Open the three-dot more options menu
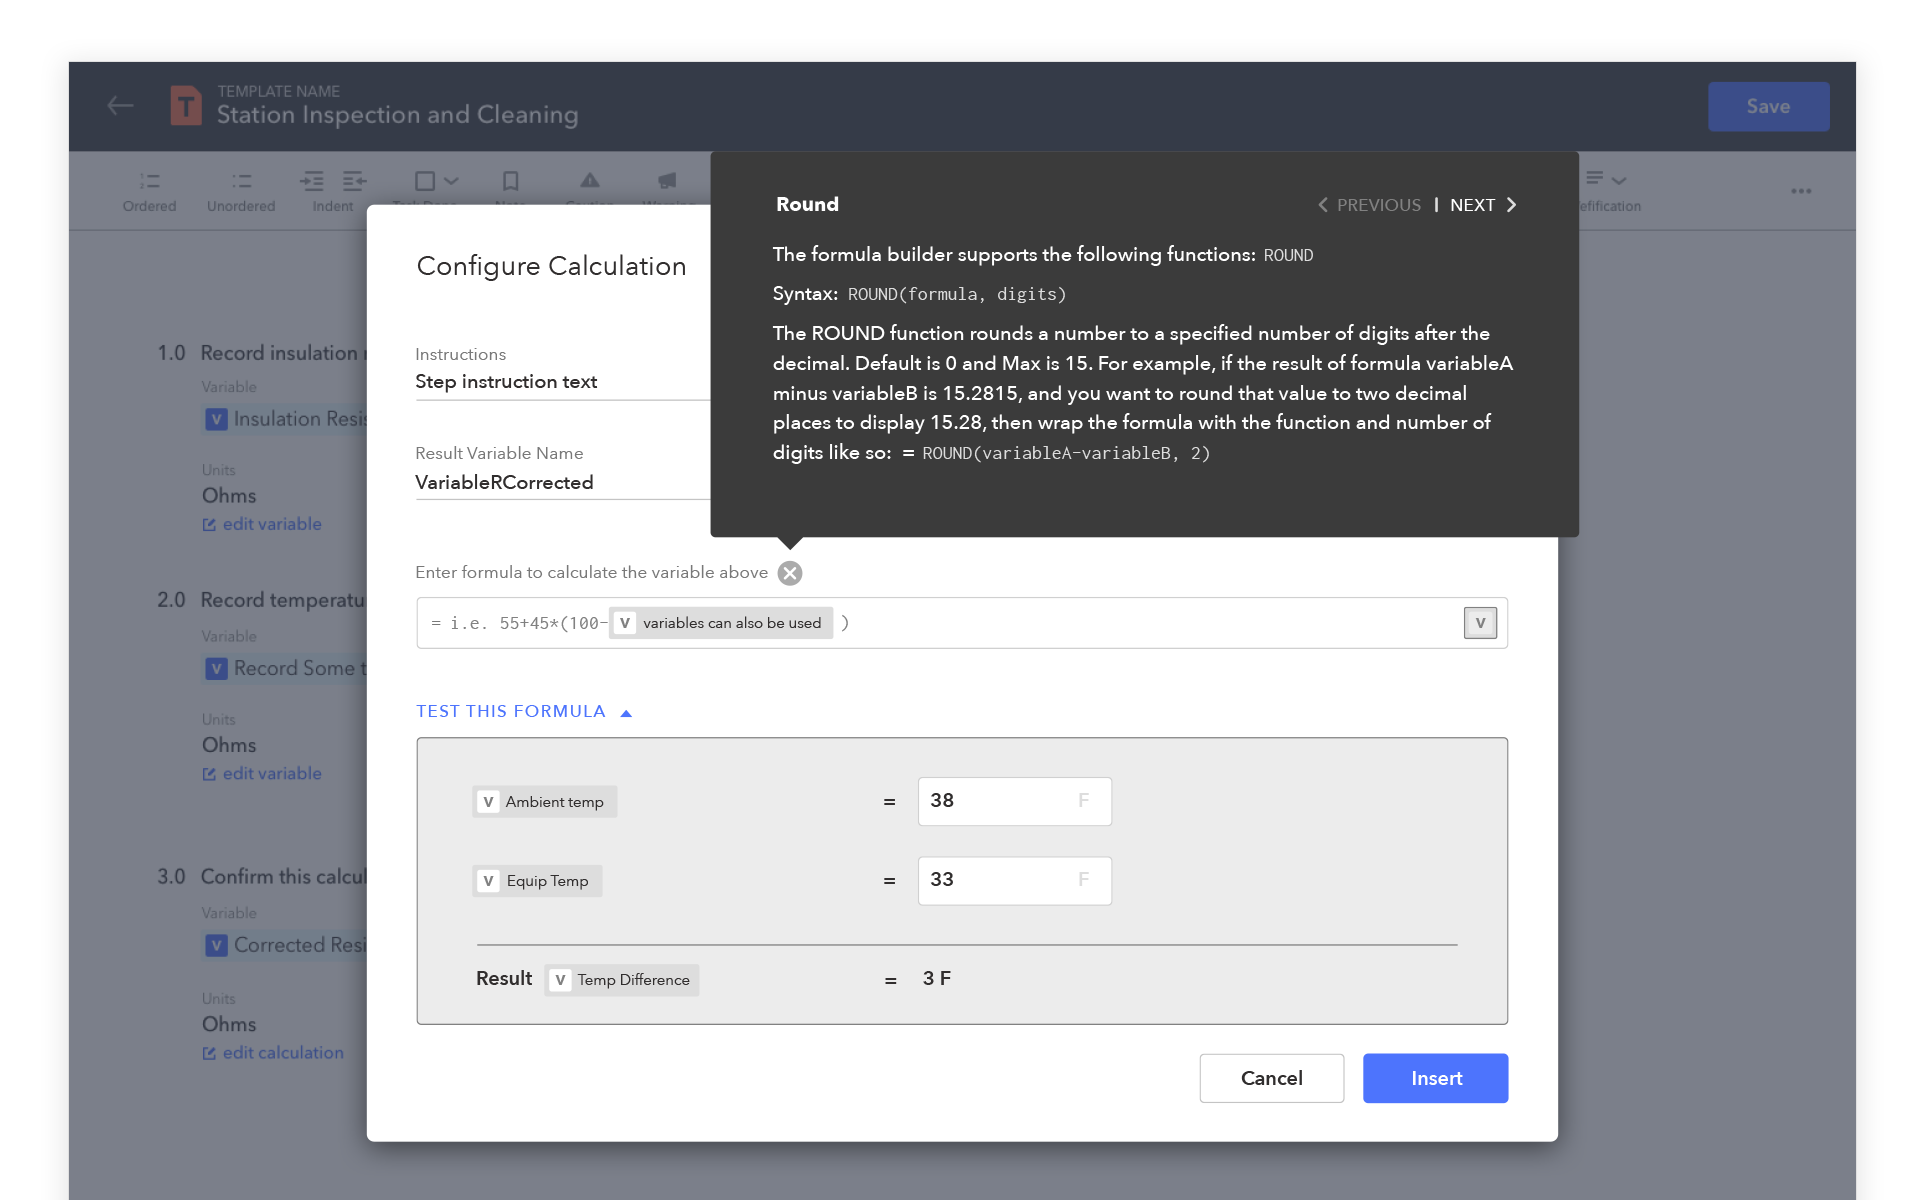 [x=1801, y=191]
